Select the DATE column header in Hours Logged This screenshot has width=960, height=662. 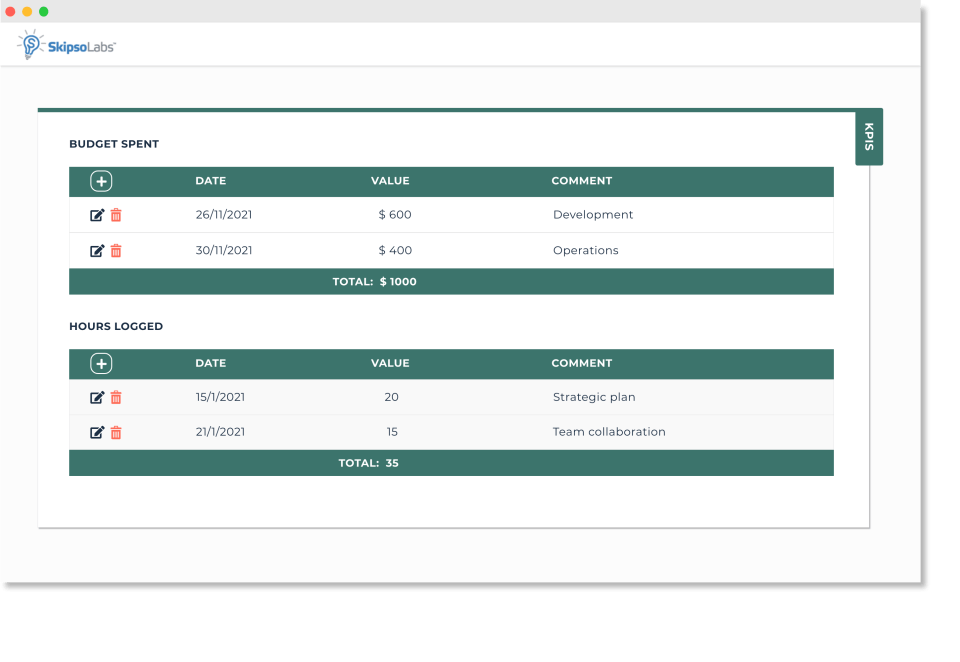coord(211,363)
